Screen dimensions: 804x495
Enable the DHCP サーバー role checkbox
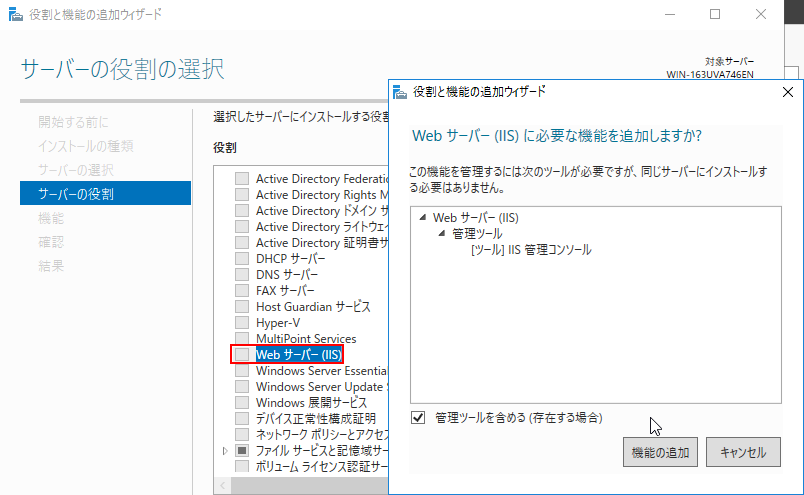click(241, 259)
